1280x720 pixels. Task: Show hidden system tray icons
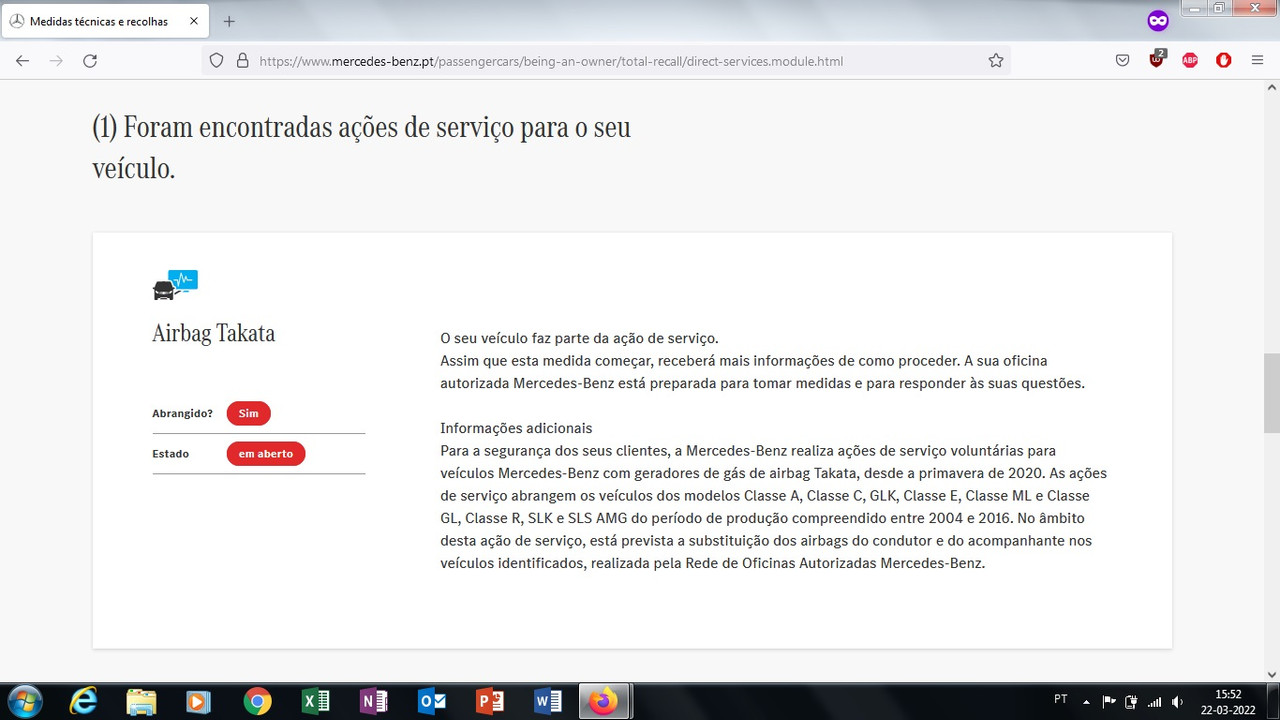click(x=1087, y=701)
